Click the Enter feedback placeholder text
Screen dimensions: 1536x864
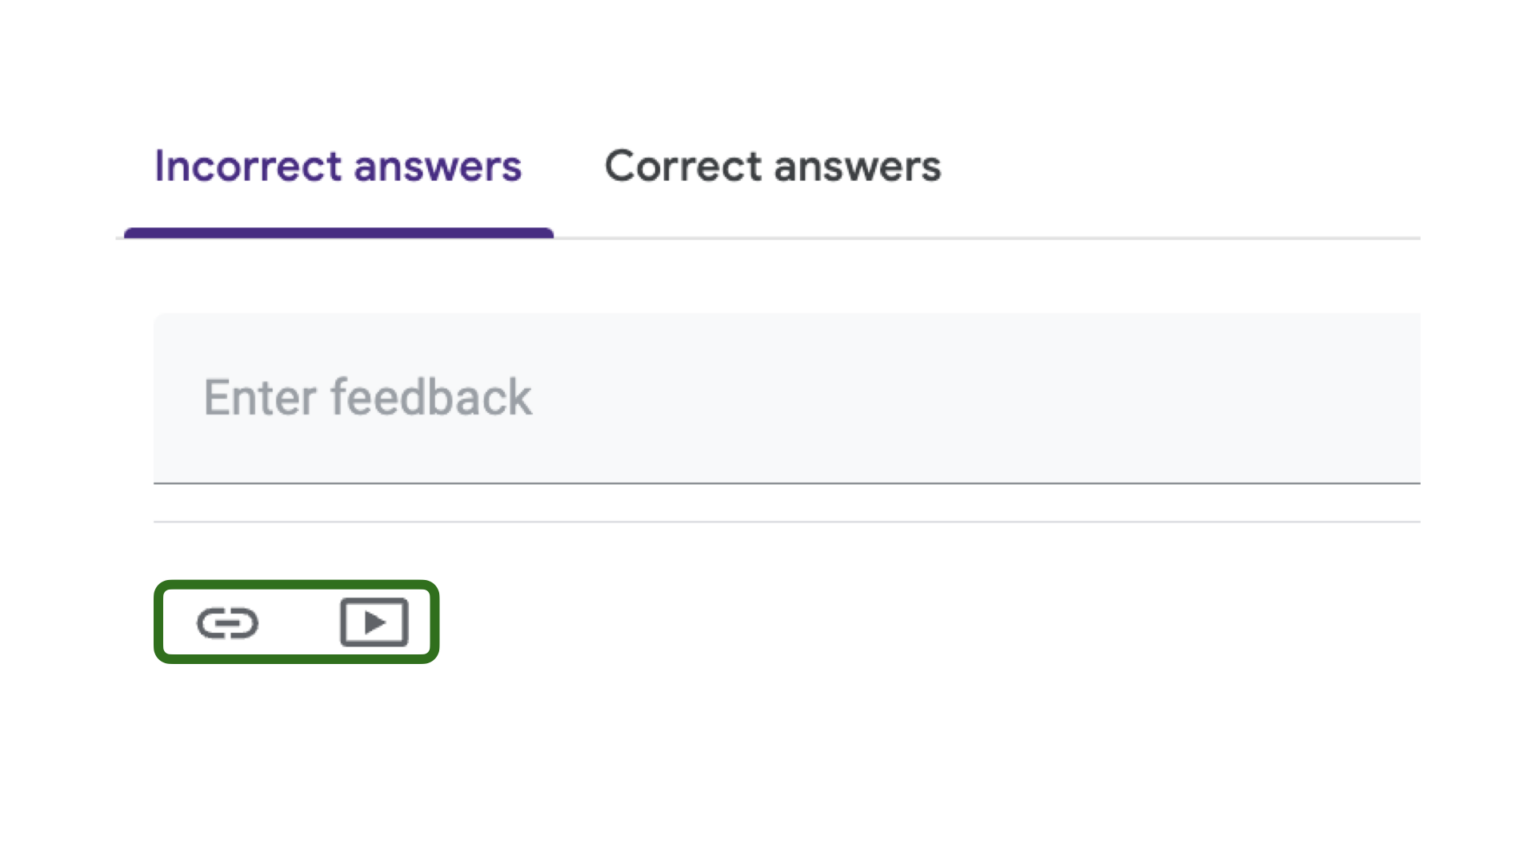367,397
